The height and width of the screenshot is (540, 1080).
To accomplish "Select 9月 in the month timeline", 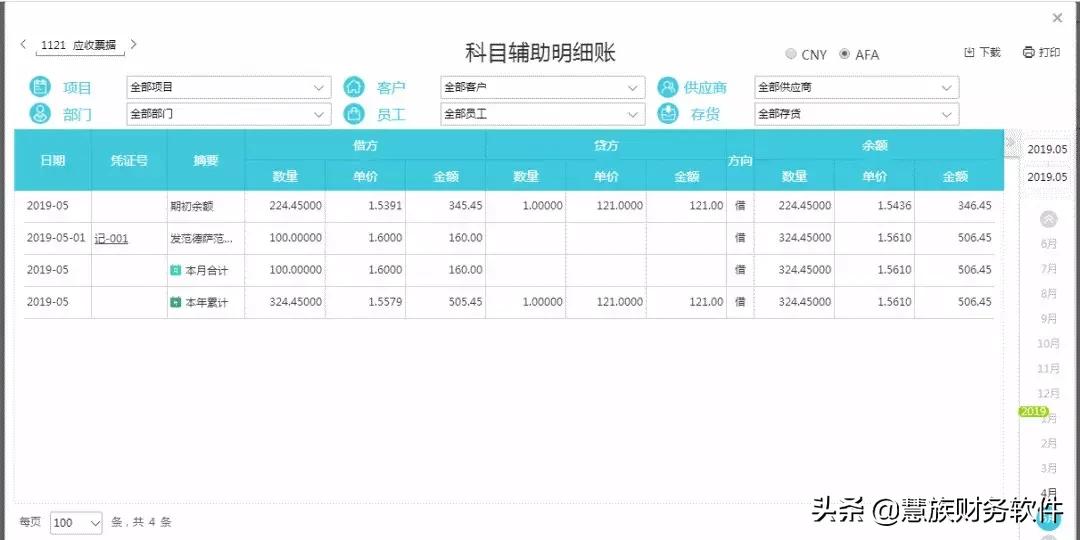I will coord(1048,318).
